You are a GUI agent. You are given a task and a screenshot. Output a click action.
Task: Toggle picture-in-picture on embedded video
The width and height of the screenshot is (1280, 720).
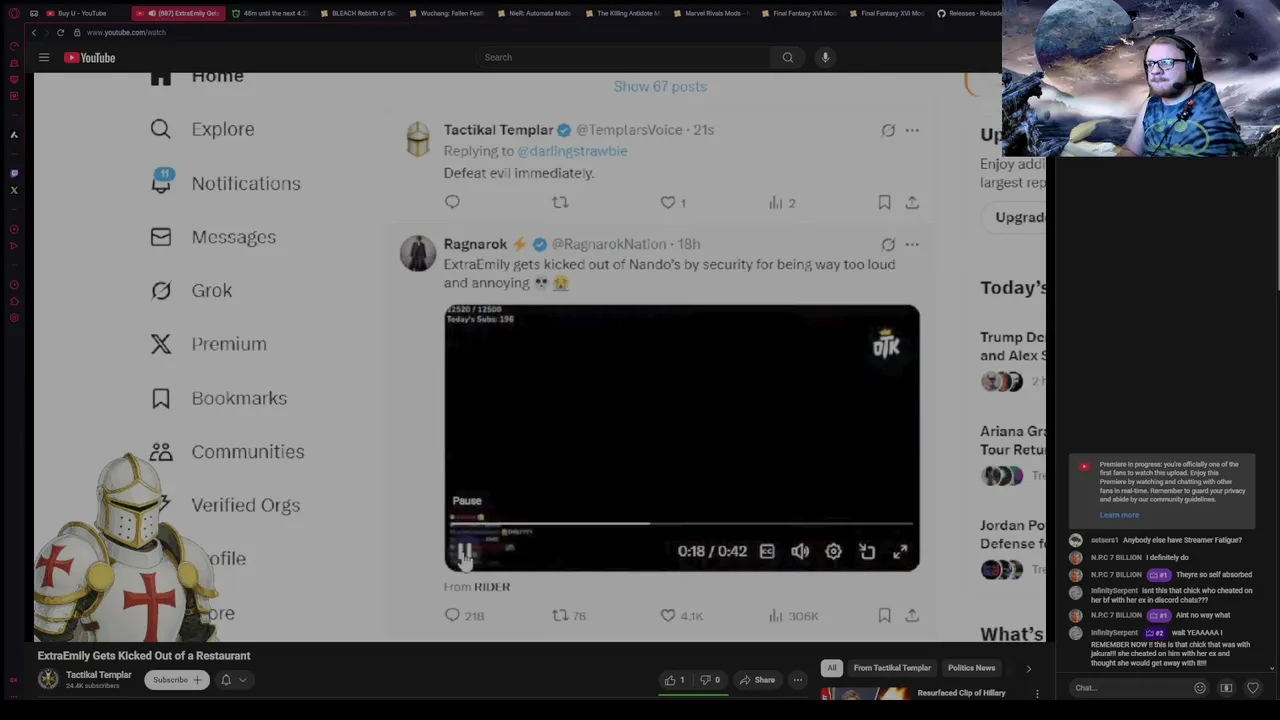[x=867, y=551]
